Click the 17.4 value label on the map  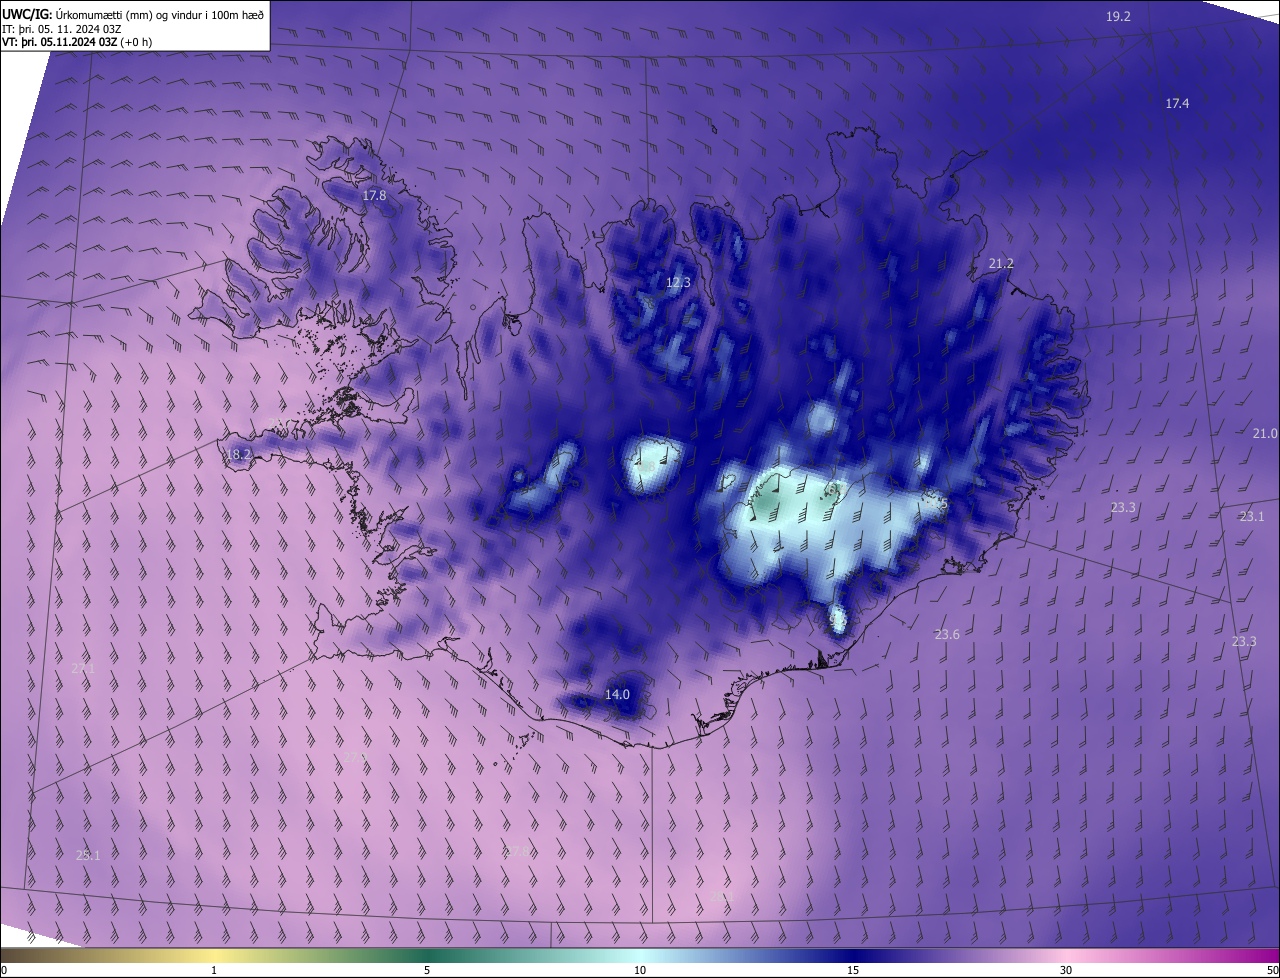click(1177, 104)
